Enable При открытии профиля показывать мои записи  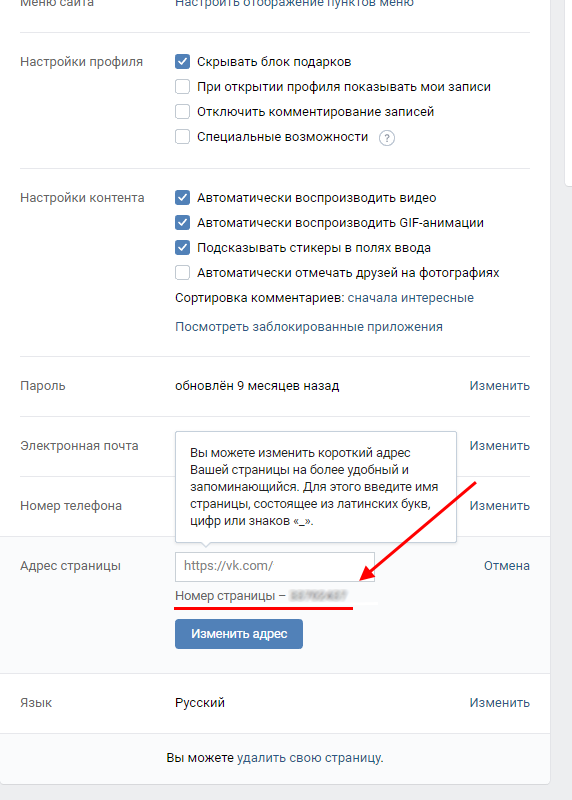[182, 87]
